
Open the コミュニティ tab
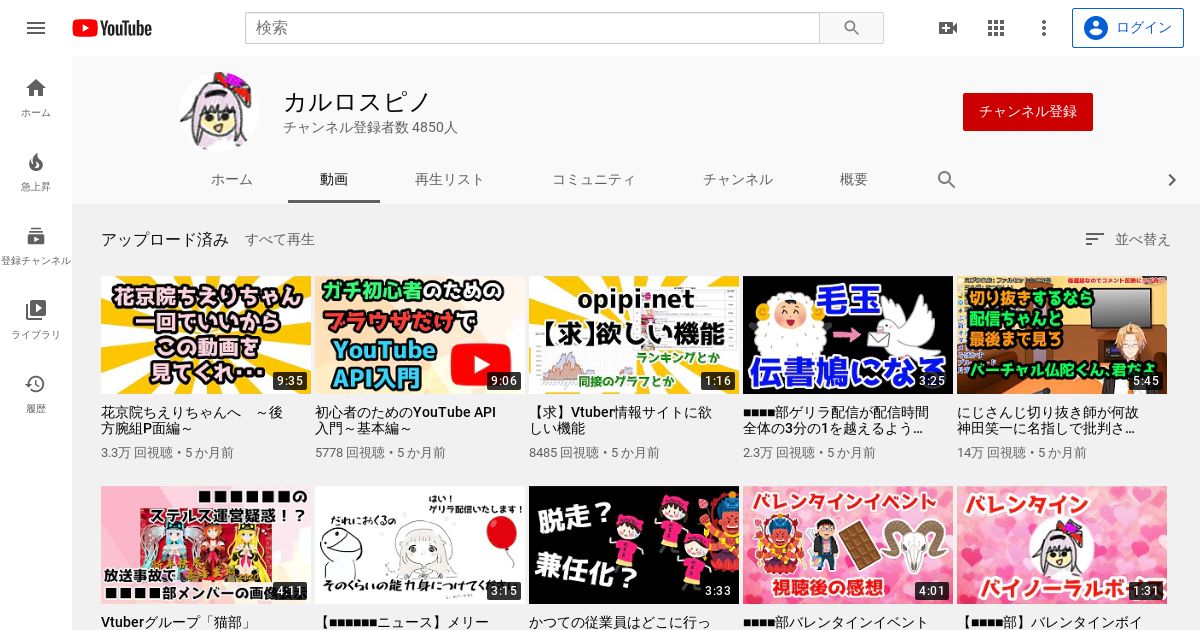click(594, 180)
